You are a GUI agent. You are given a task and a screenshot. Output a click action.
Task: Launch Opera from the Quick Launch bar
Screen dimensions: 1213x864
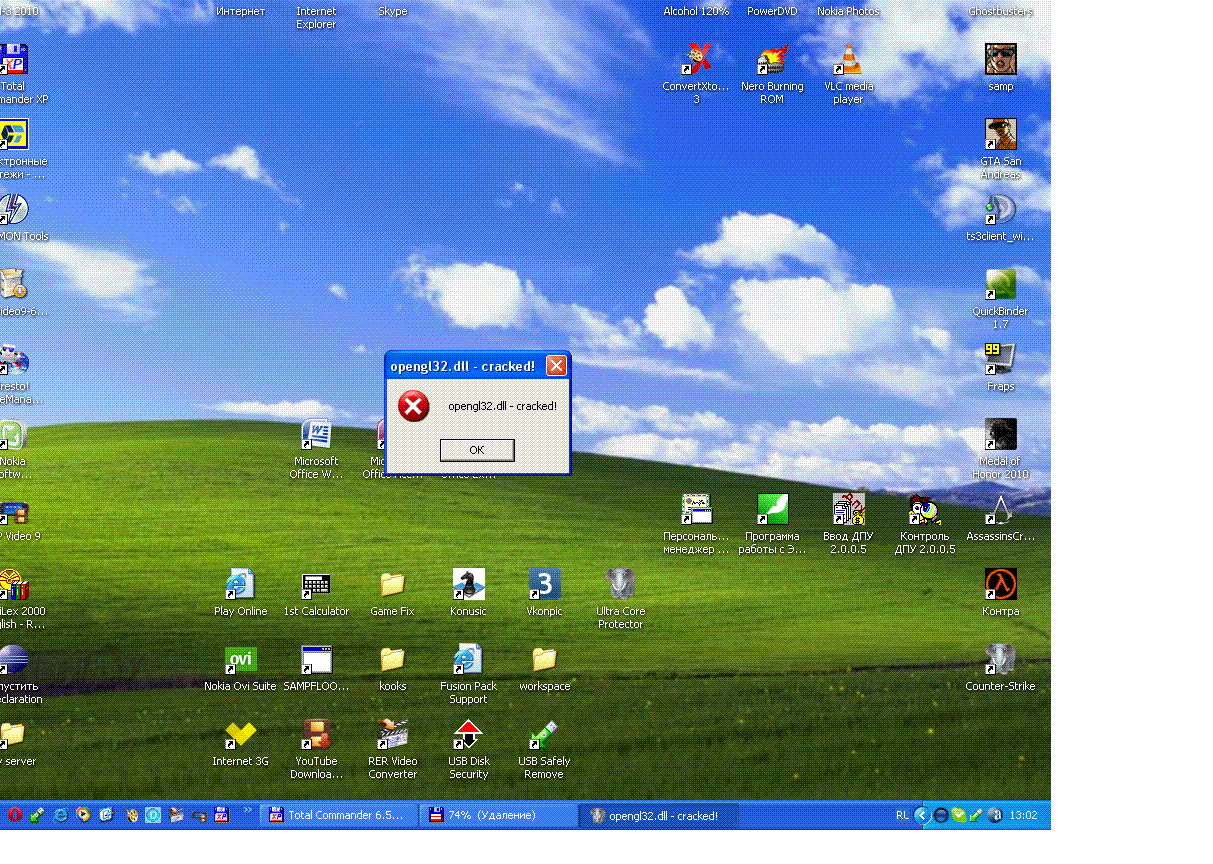pyautogui.click(x=15, y=815)
